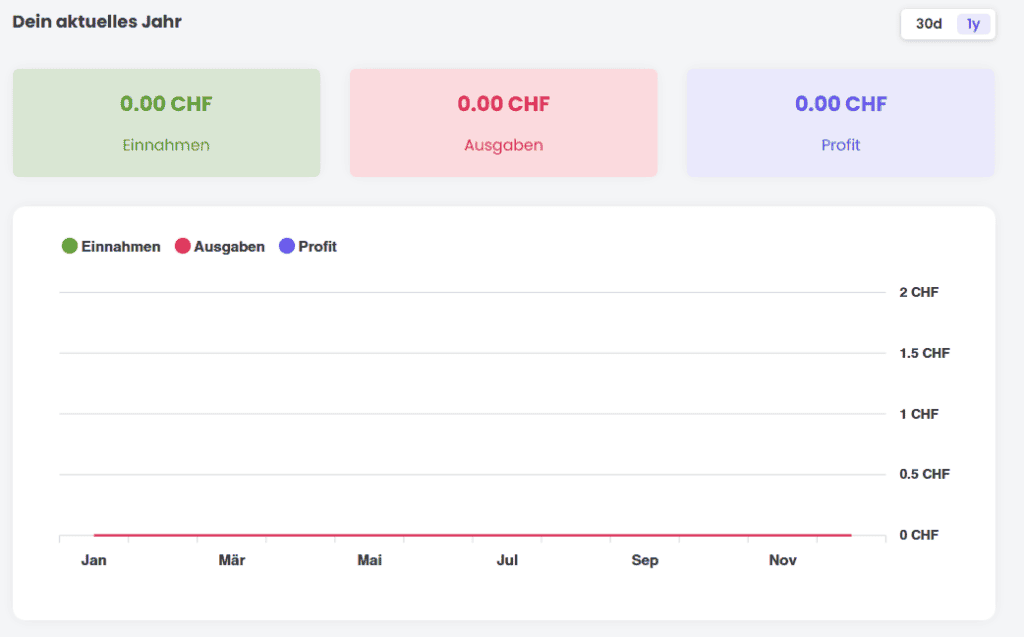Select the 1y time range
This screenshot has height=637, width=1024.
coord(973,24)
